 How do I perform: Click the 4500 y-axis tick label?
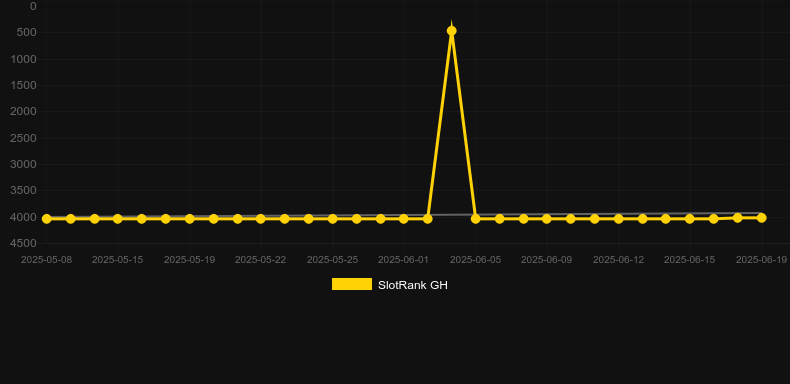(x=24, y=243)
